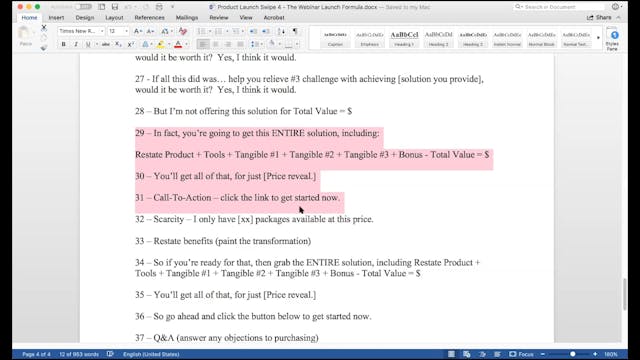Open the Insert tab
Image resolution: width=640 pixels, height=360 pixels.
[56, 18]
